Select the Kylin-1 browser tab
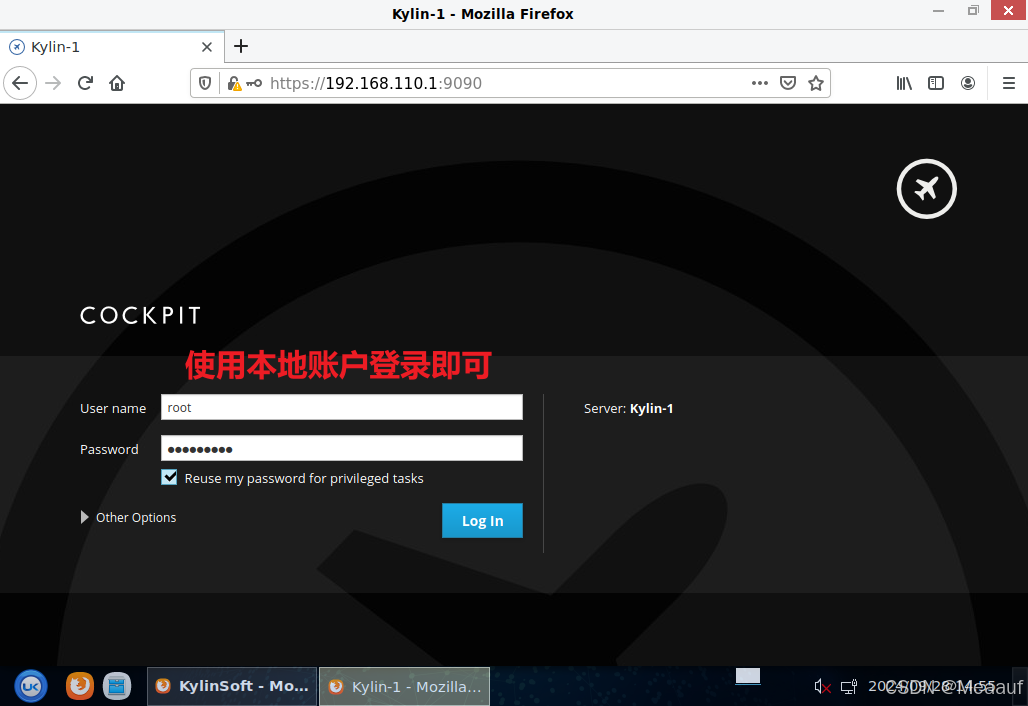Image resolution: width=1028 pixels, height=706 pixels. point(112,47)
